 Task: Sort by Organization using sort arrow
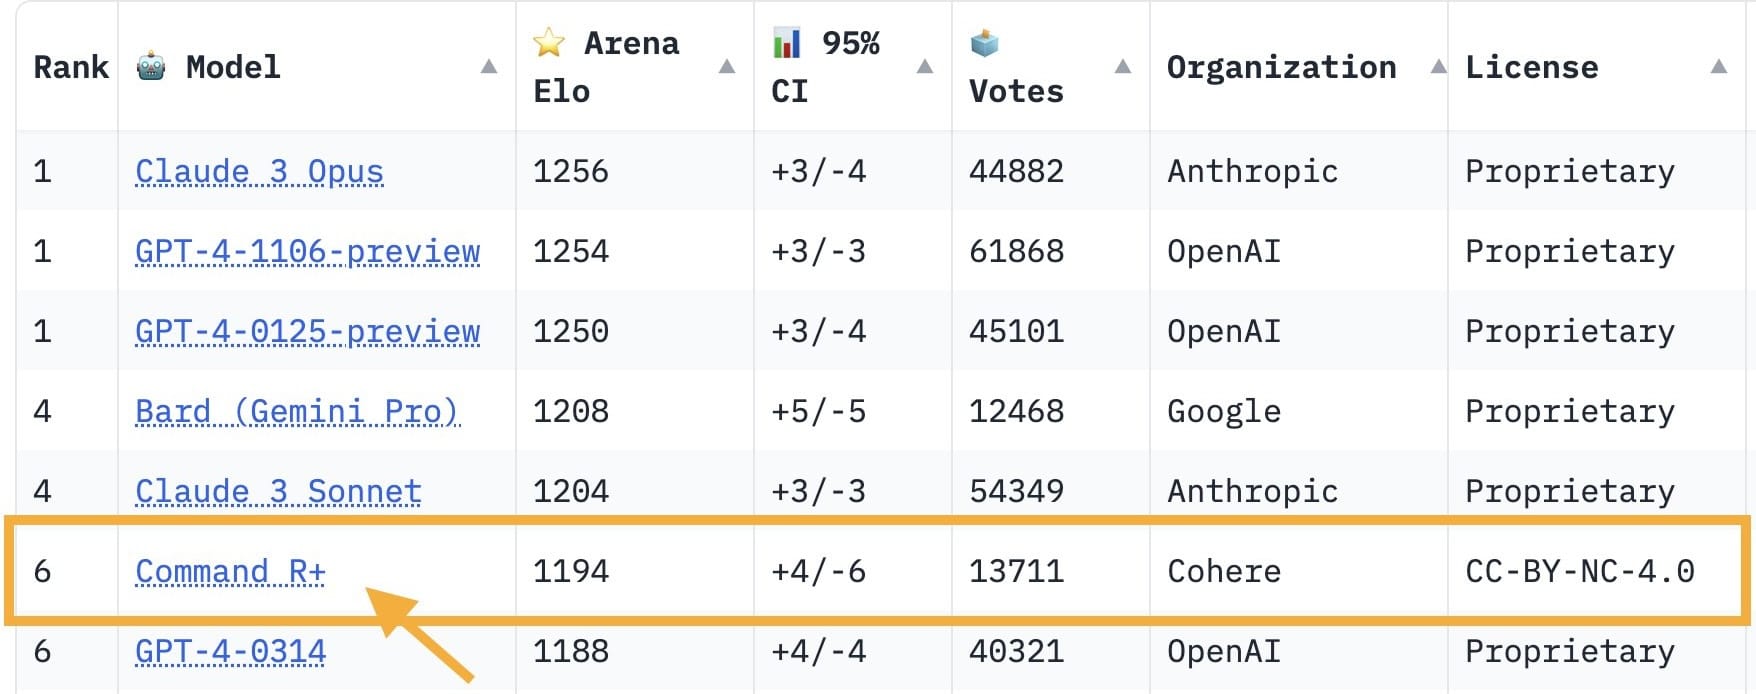click(1438, 66)
